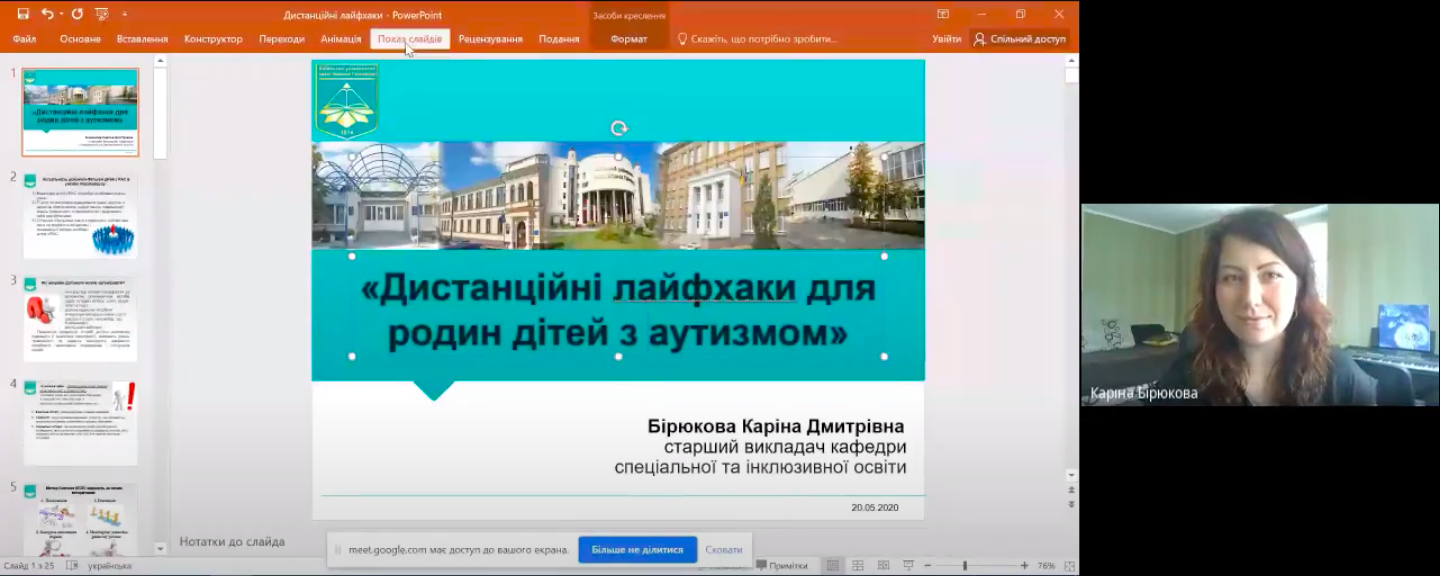The width and height of the screenshot is (1440, 576).
Task: Click the Redo icon in title bar
Action: point(77,14)
